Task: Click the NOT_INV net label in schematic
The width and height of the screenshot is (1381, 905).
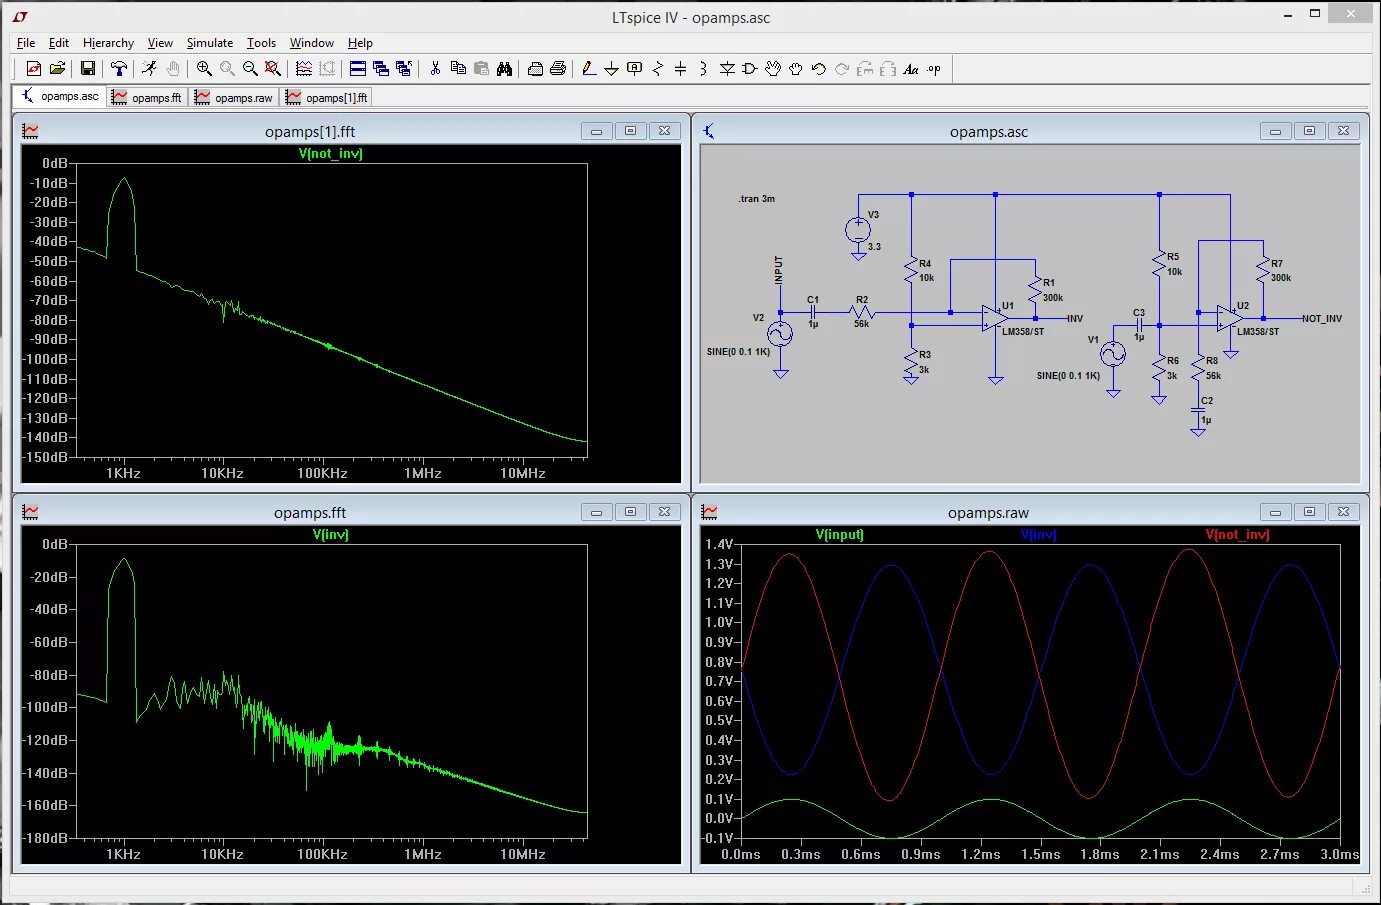Action: click(x=1322, y=318)
